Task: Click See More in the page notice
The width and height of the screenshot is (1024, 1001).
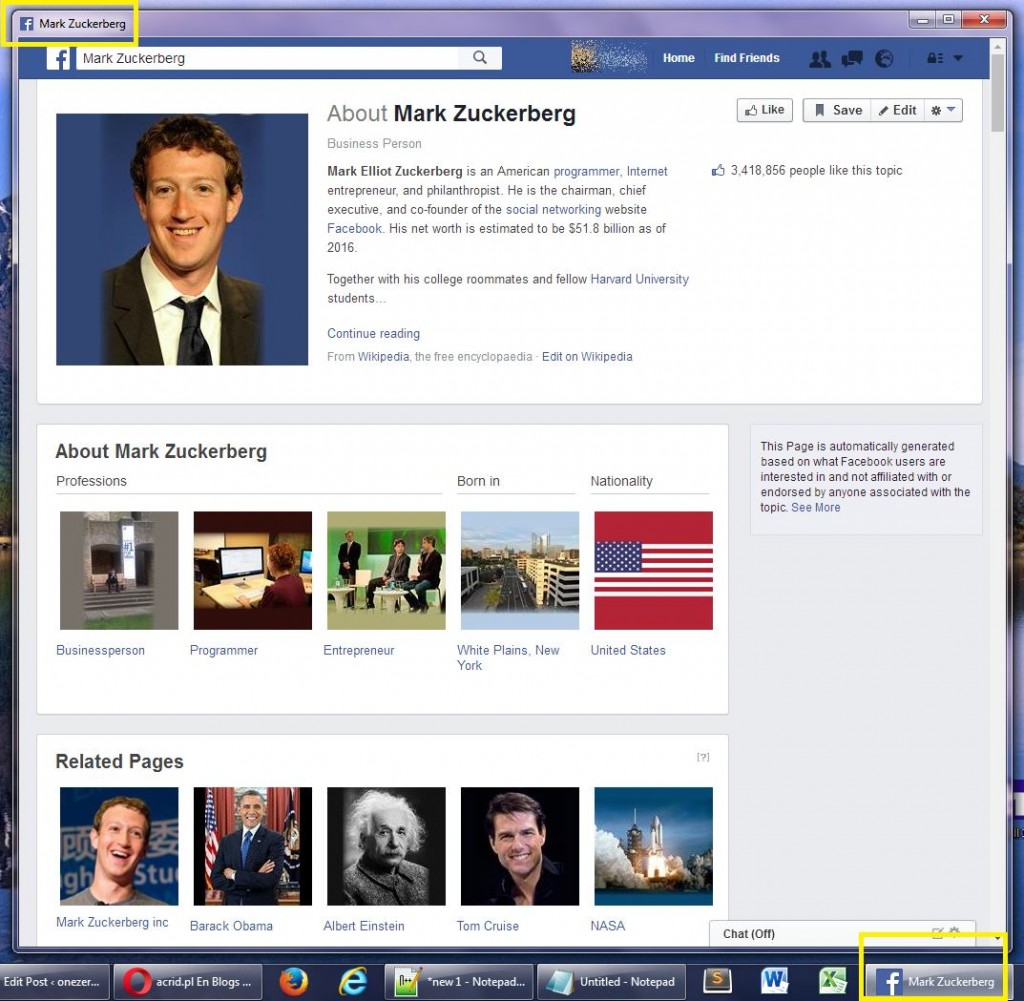Action: coord(816,507)
